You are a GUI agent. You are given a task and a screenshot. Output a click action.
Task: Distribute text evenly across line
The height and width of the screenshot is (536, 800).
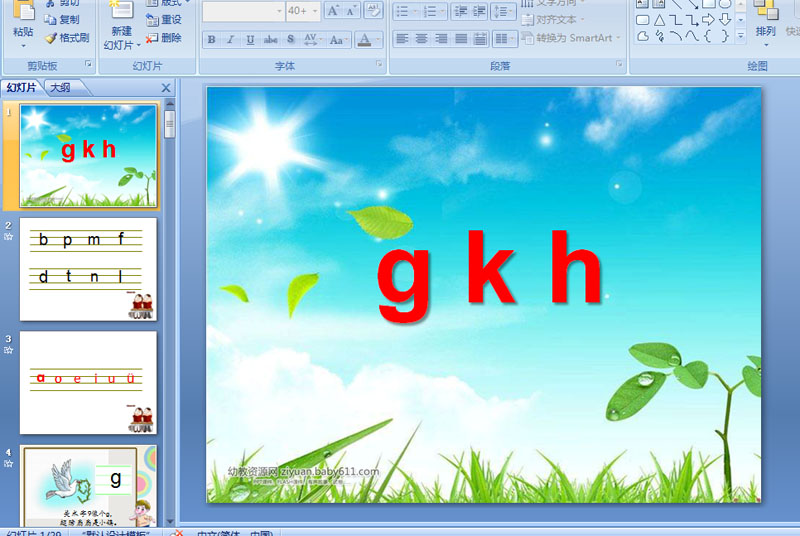point(480,38)
